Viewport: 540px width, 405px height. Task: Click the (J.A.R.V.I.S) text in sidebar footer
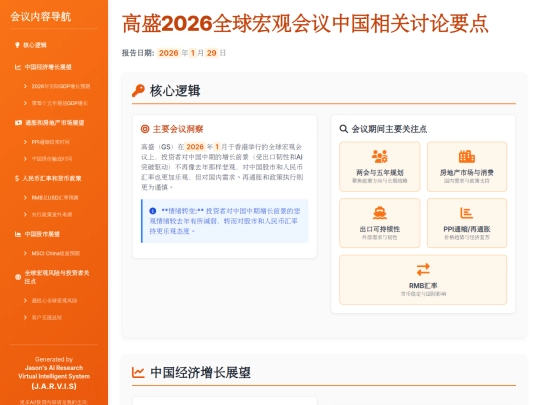click(54, 386)
